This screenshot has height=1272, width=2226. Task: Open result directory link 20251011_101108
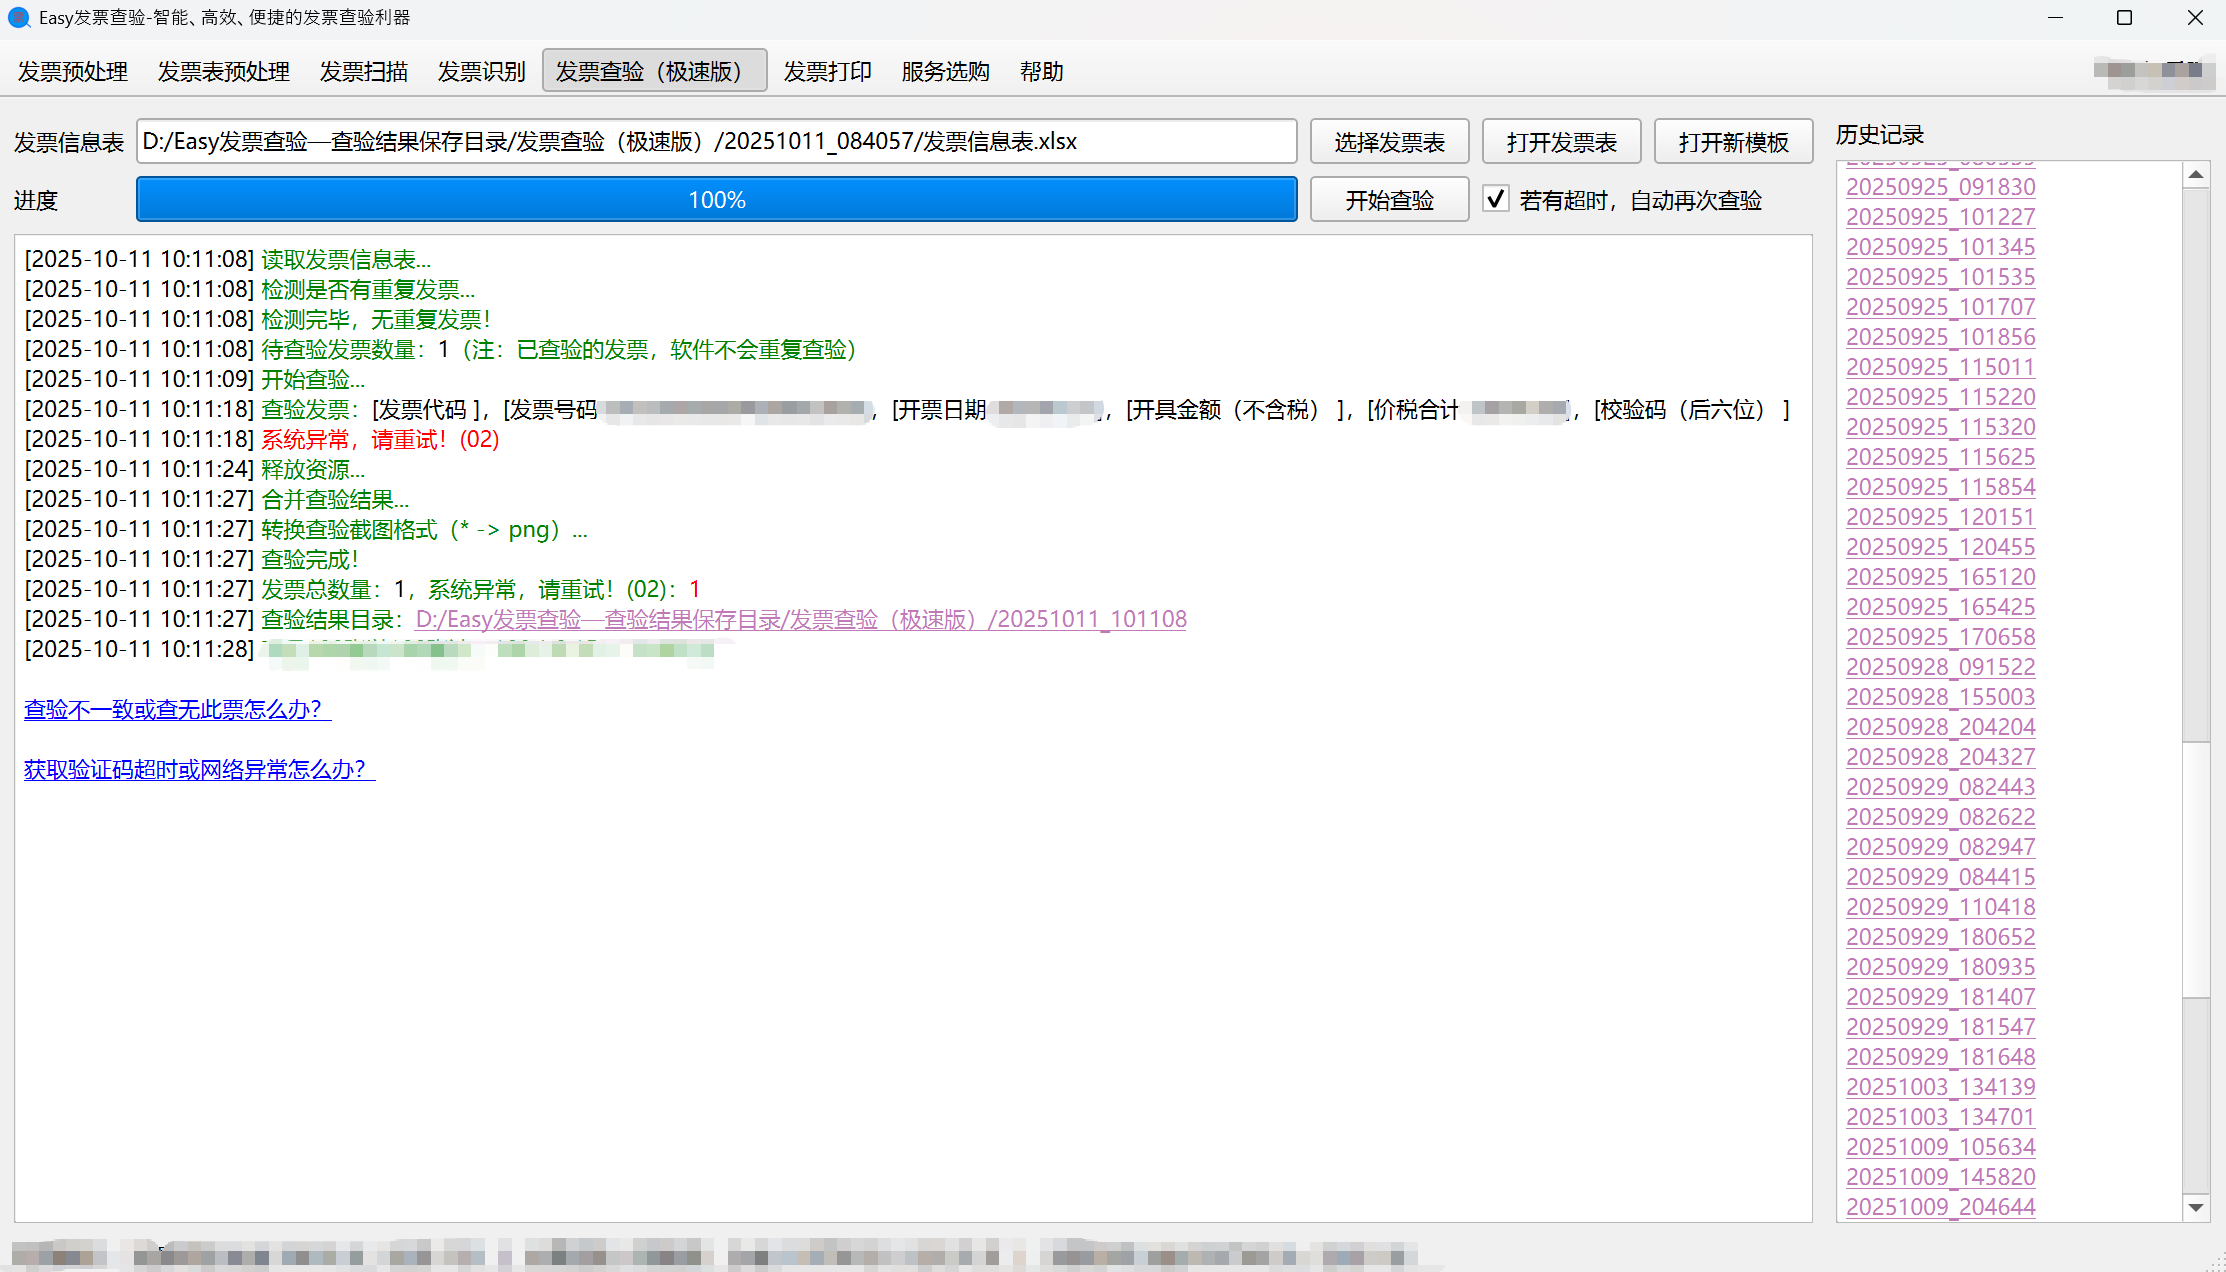[x=800, y=619]
